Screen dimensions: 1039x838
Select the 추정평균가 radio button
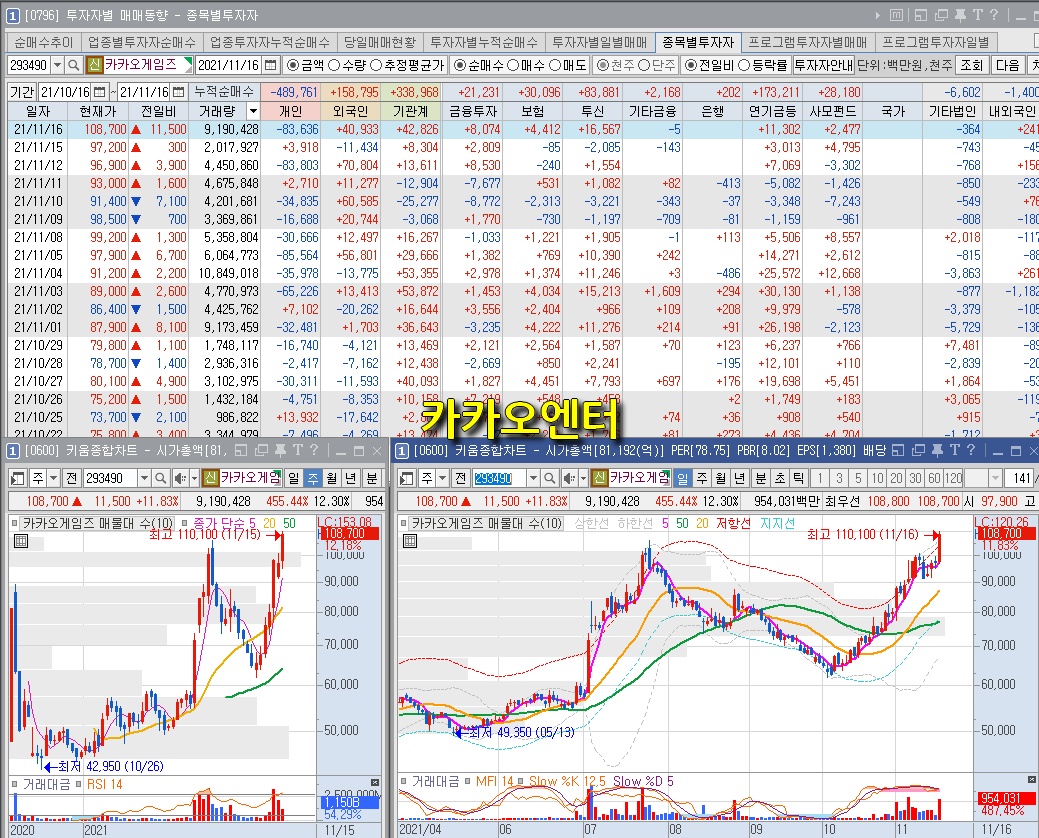tap(376, 65)
